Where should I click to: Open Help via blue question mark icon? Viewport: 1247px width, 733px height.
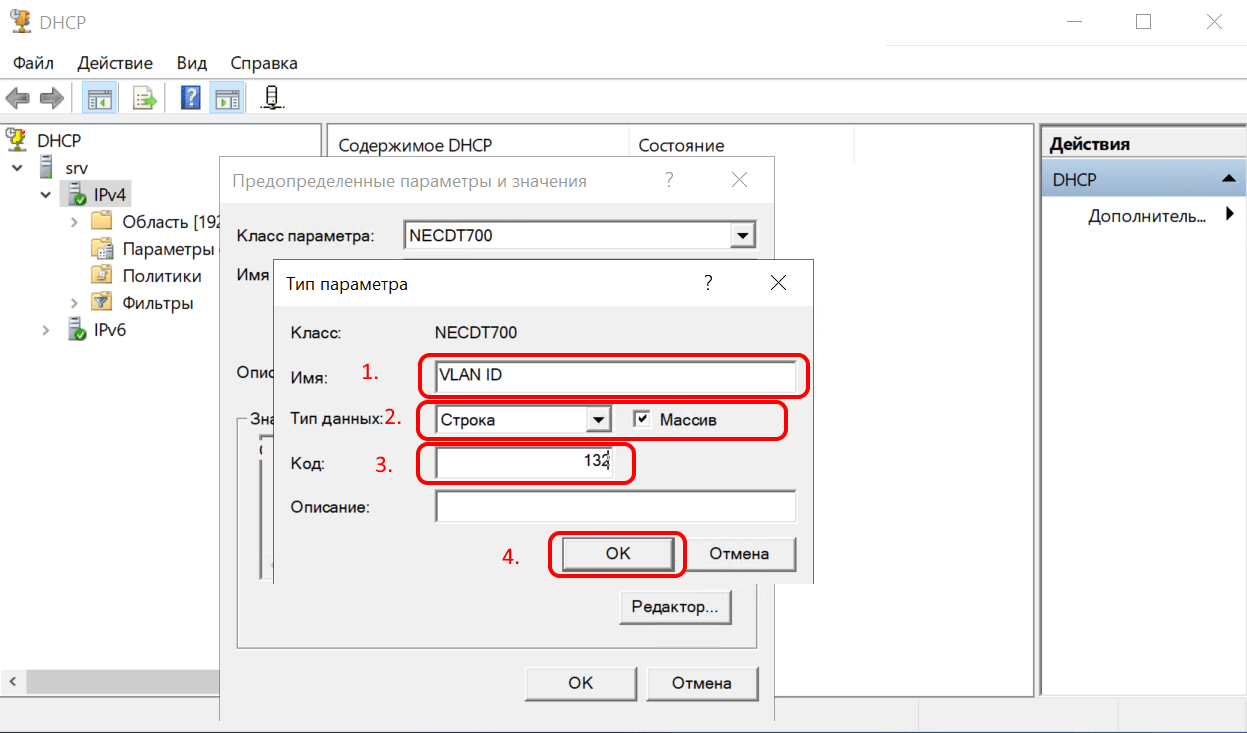[x=190, y=98]
